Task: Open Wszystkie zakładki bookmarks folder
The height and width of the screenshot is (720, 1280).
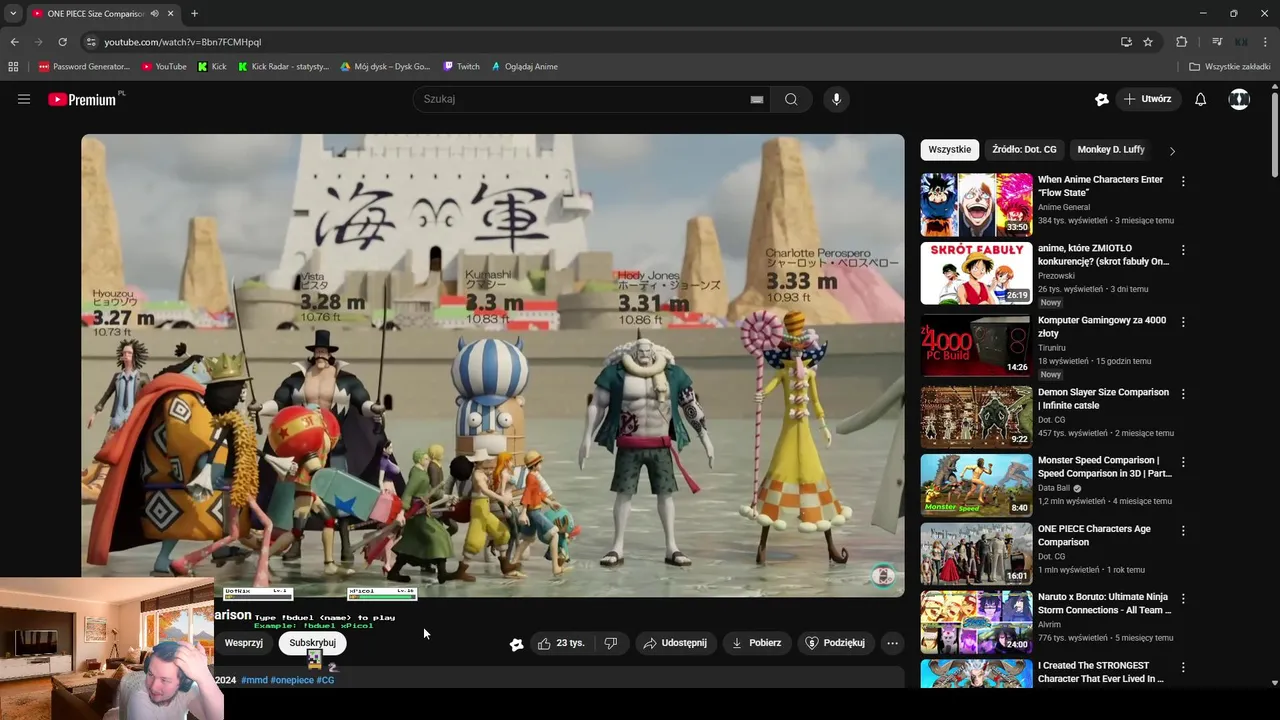Action: coord(1230,66)
